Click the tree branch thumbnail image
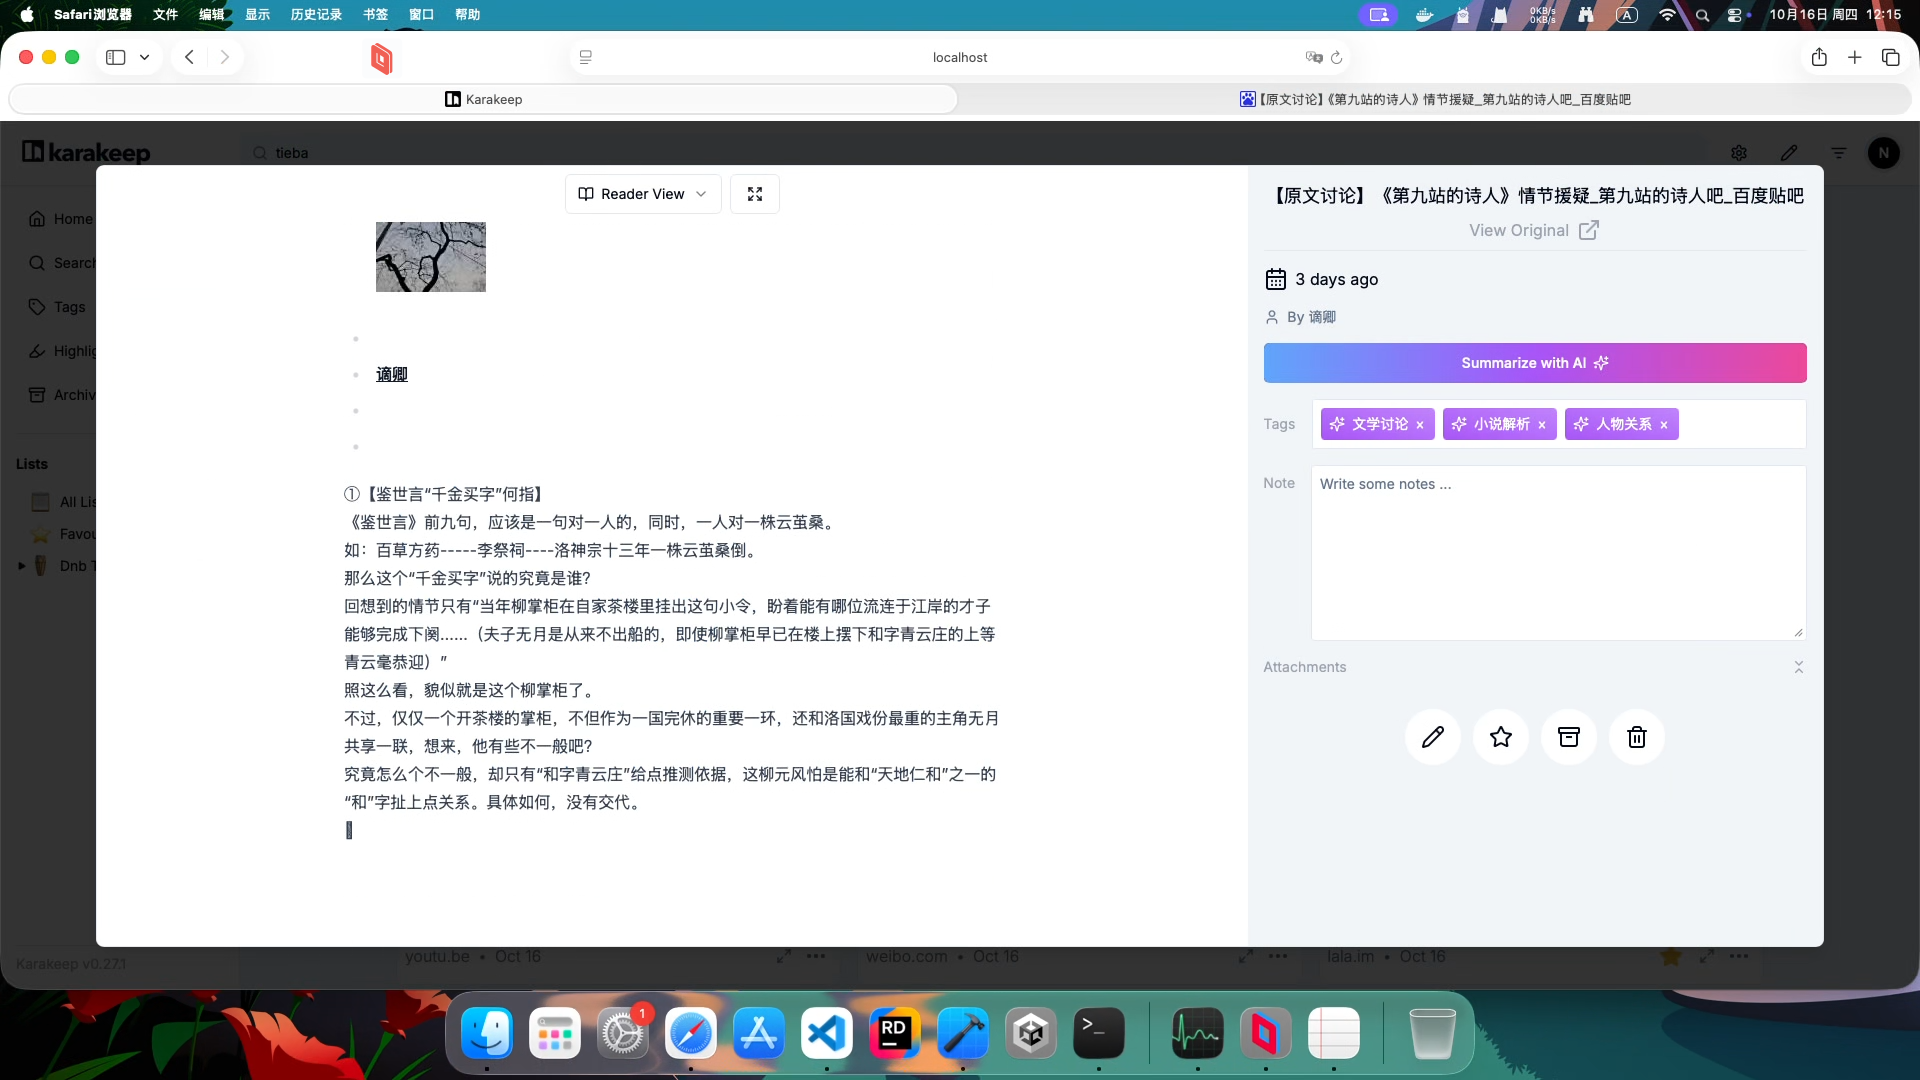This screenshot has height=1080, width=1920. point(430,257)
